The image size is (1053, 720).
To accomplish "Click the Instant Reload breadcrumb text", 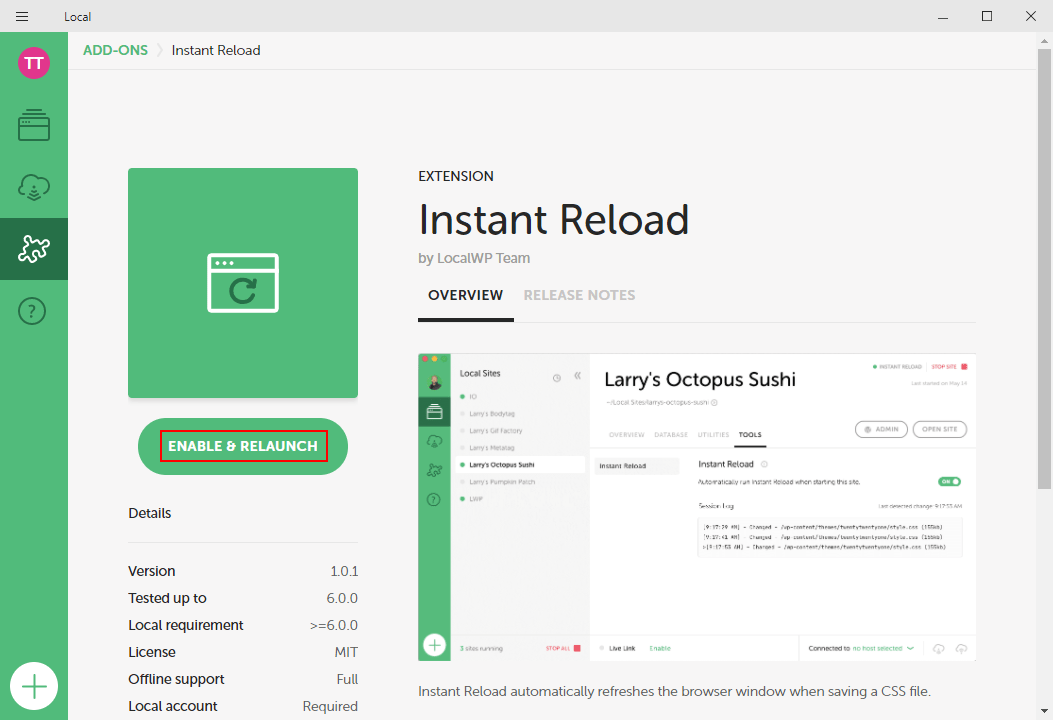I will click(x=216, y=50).
